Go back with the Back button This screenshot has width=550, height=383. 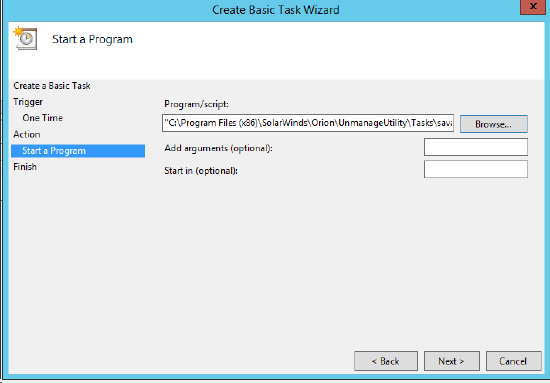(x=386, y=361)
